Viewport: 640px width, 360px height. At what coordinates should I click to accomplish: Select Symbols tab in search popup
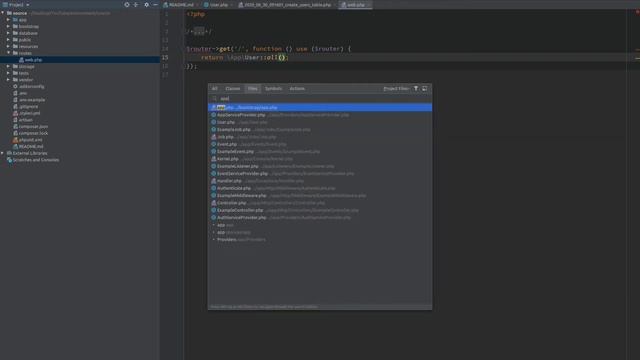pyautogui.click(x=273, y=89)
